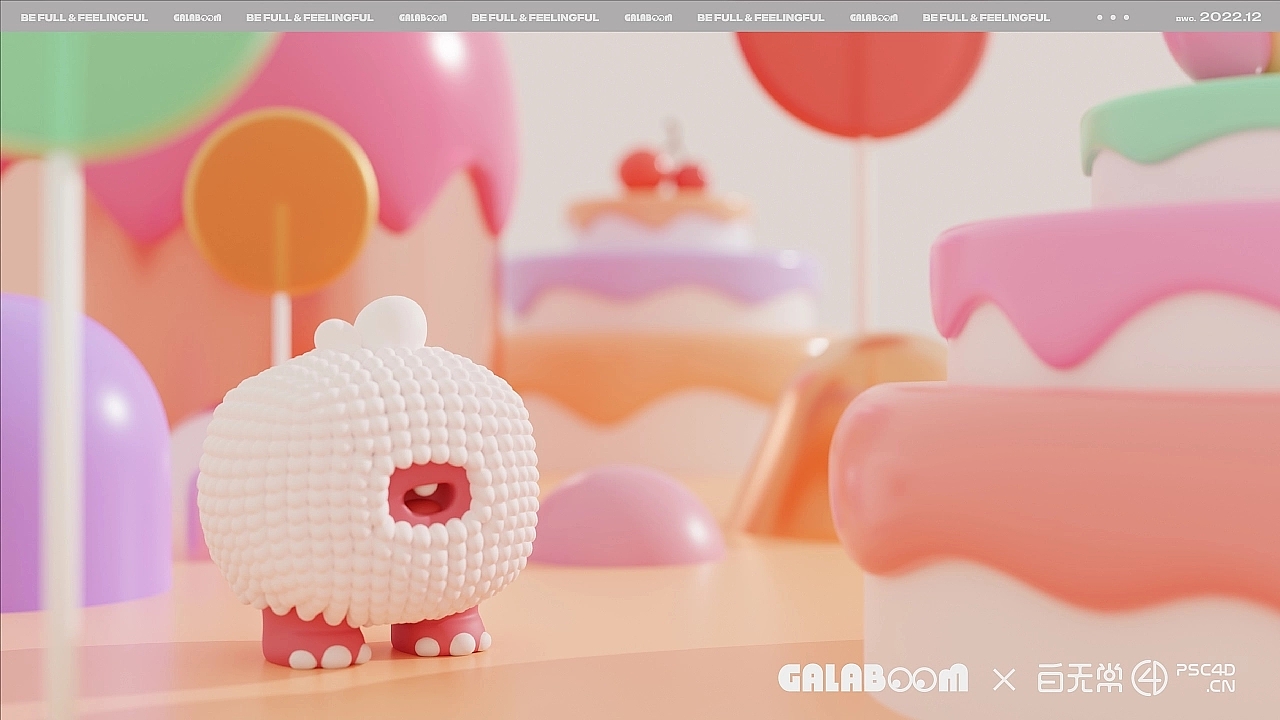The height and width of the screenshot is (720, 1280).
Task: Click the 2022.12 date in the top banner
Action: click(1230, 17)
